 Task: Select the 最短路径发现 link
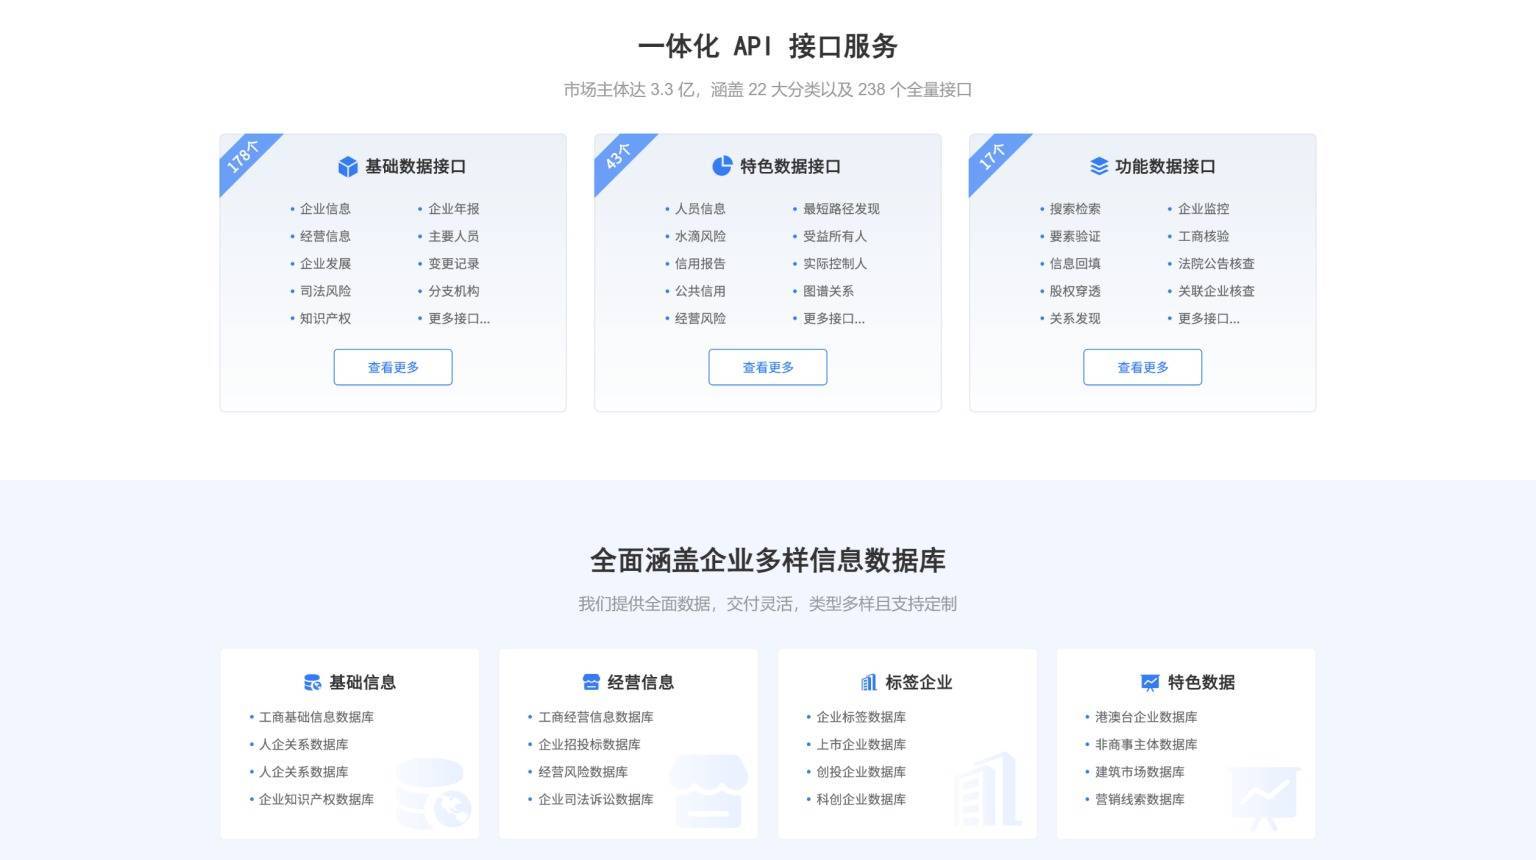point(840,209)
